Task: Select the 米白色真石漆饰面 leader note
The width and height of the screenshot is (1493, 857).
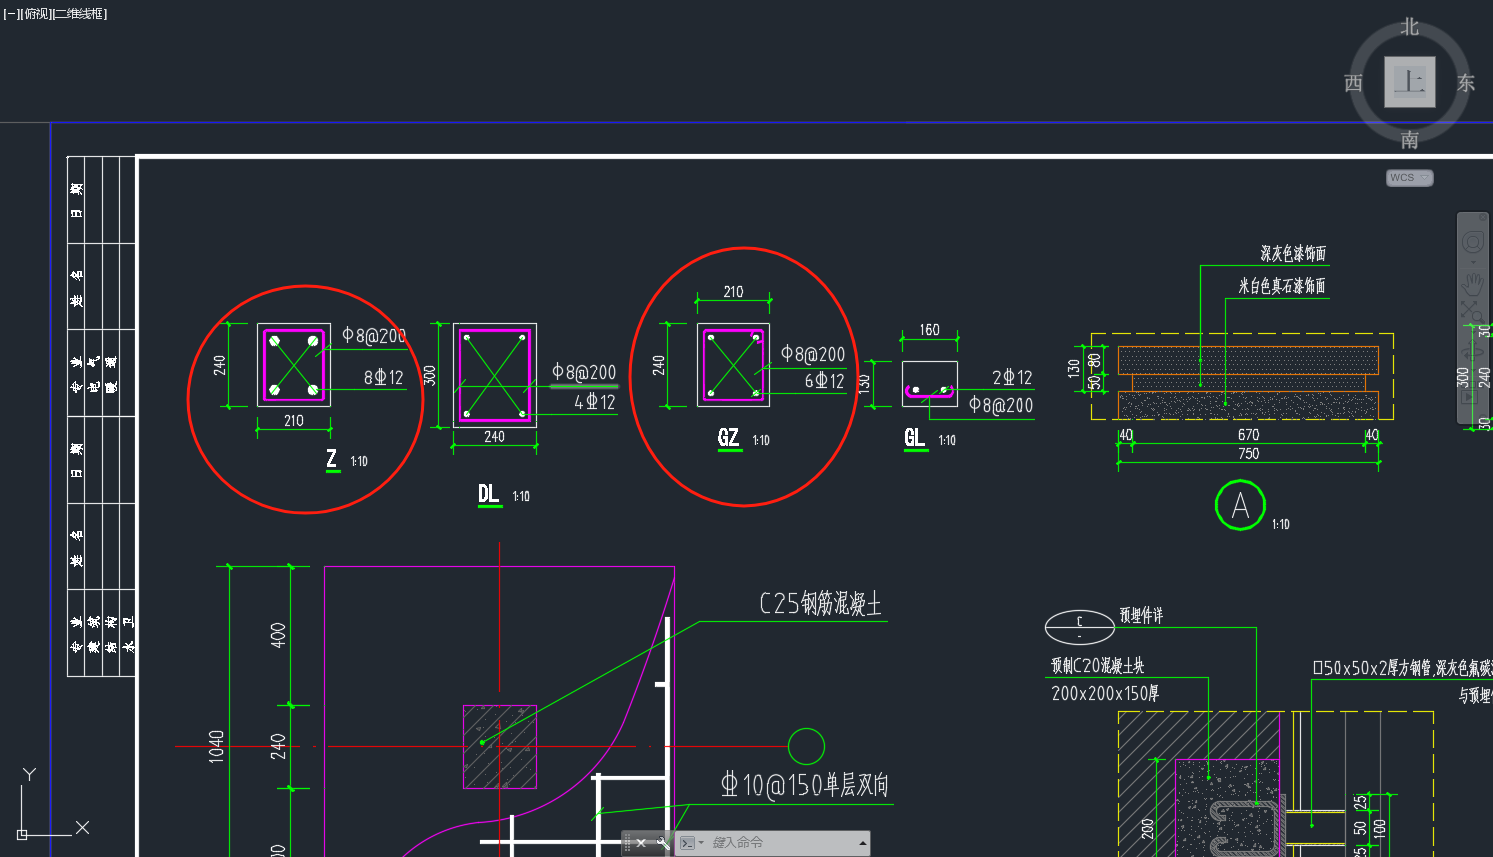Action: [x=1282, y=286]
